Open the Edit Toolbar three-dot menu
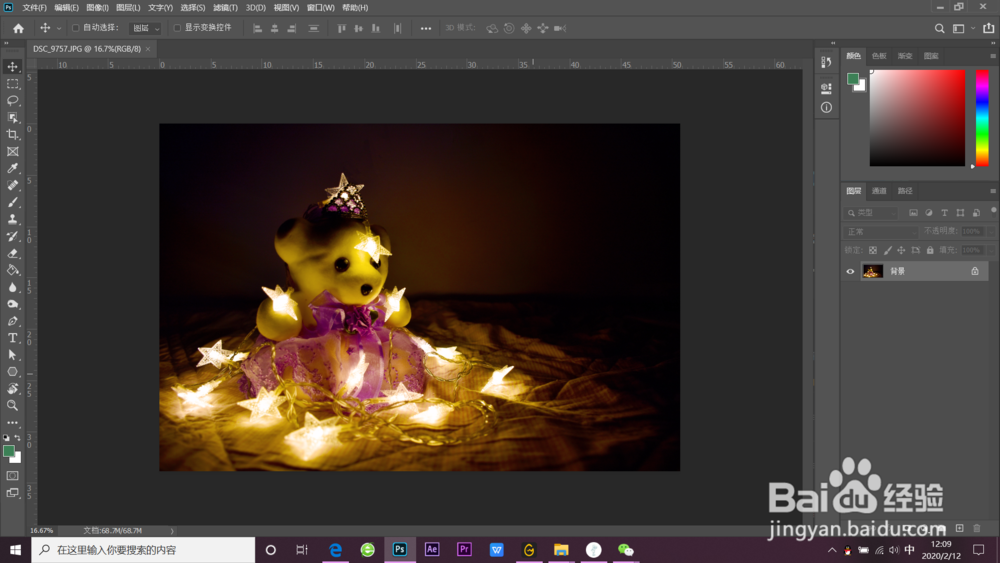 pyautogui.click(x=12, y=423)
